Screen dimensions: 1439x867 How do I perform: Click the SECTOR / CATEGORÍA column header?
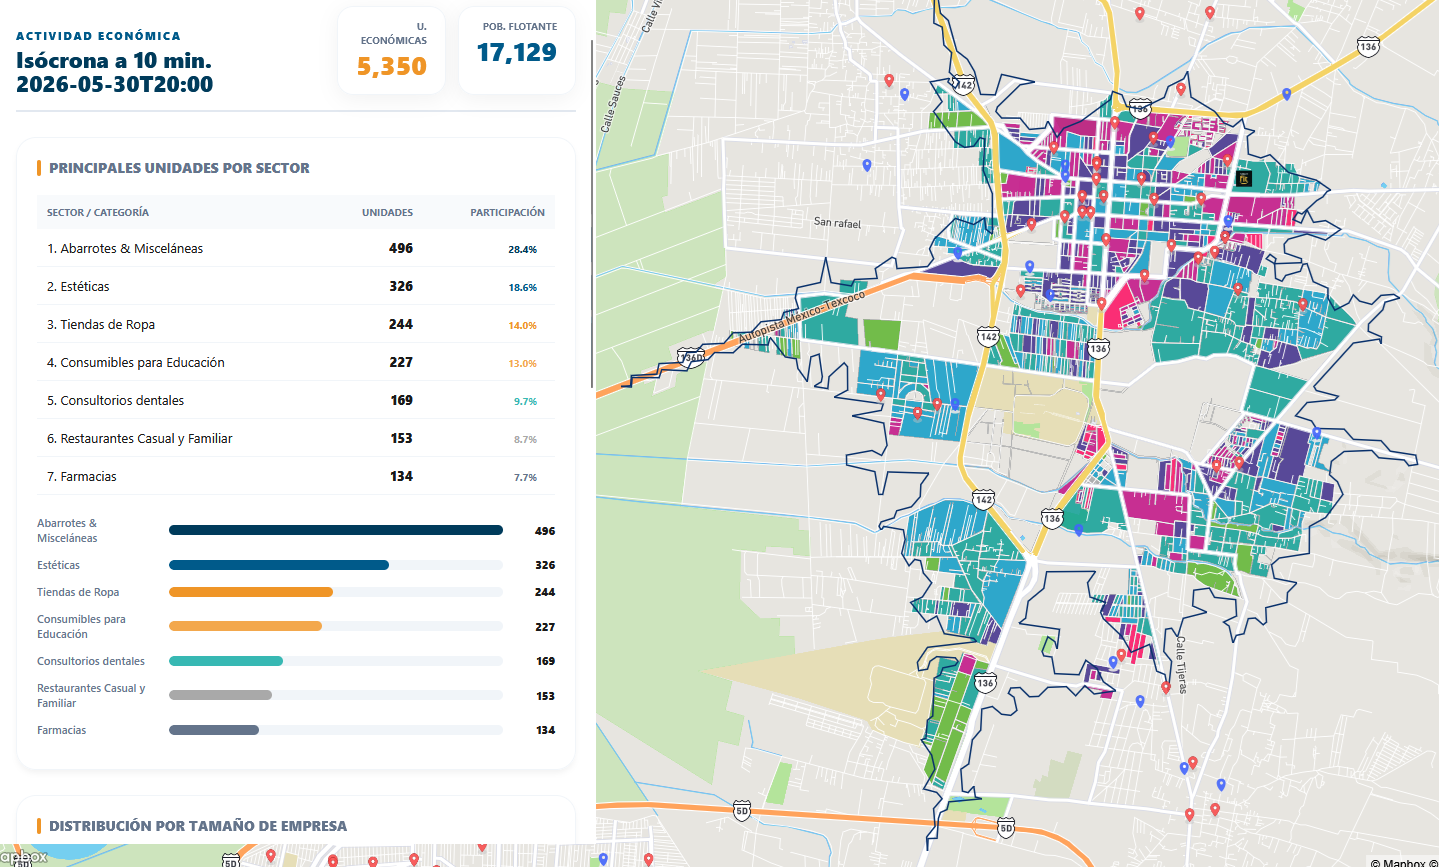tap(98, 212)
